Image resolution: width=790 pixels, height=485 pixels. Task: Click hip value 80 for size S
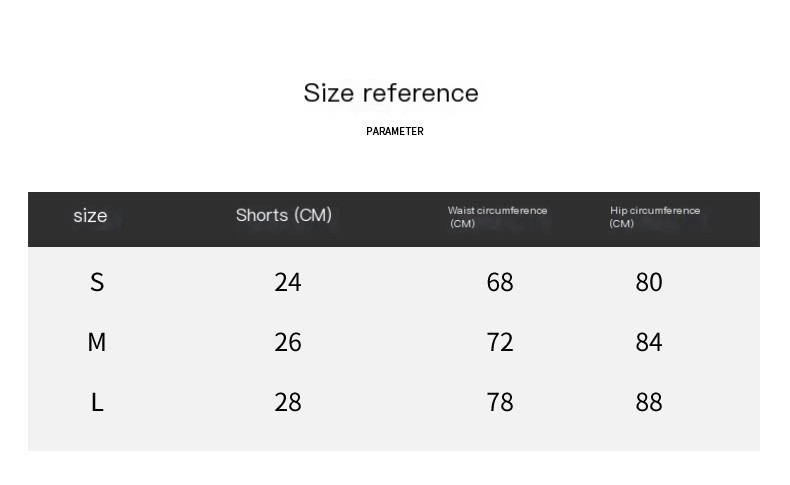(x=649, y=282)
